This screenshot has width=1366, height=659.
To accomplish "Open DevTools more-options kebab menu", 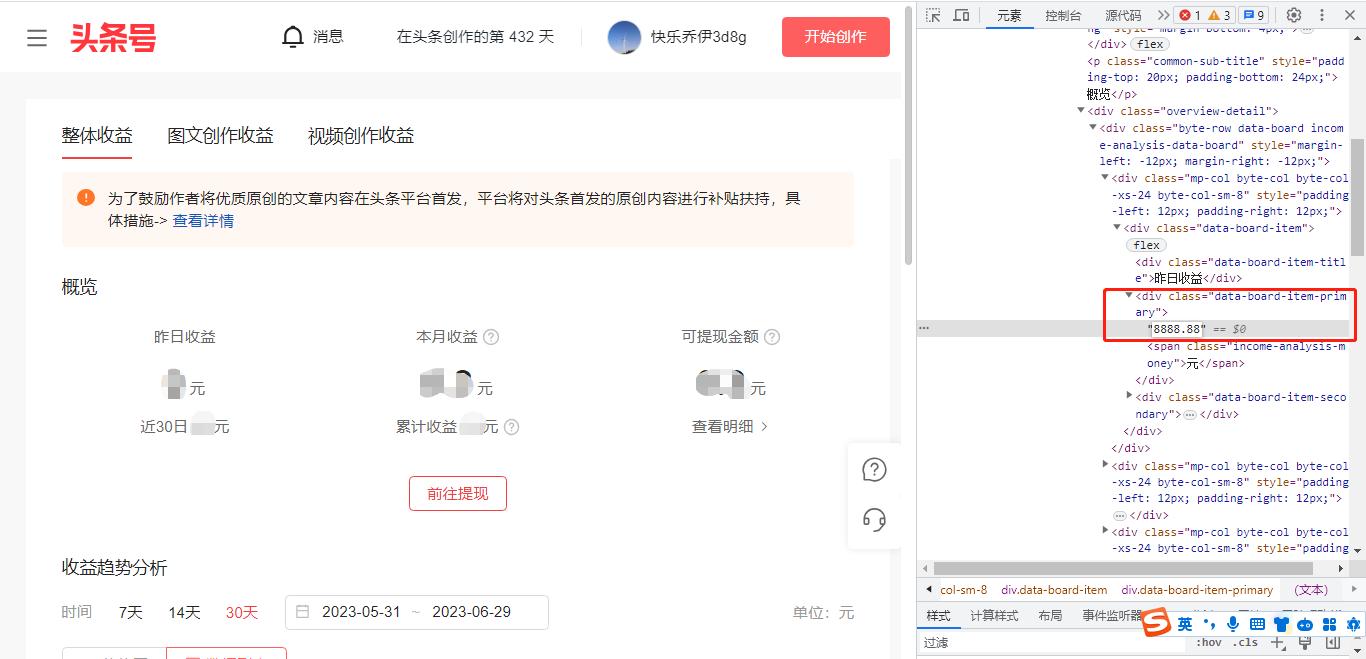I will (x=1321, y=14).
